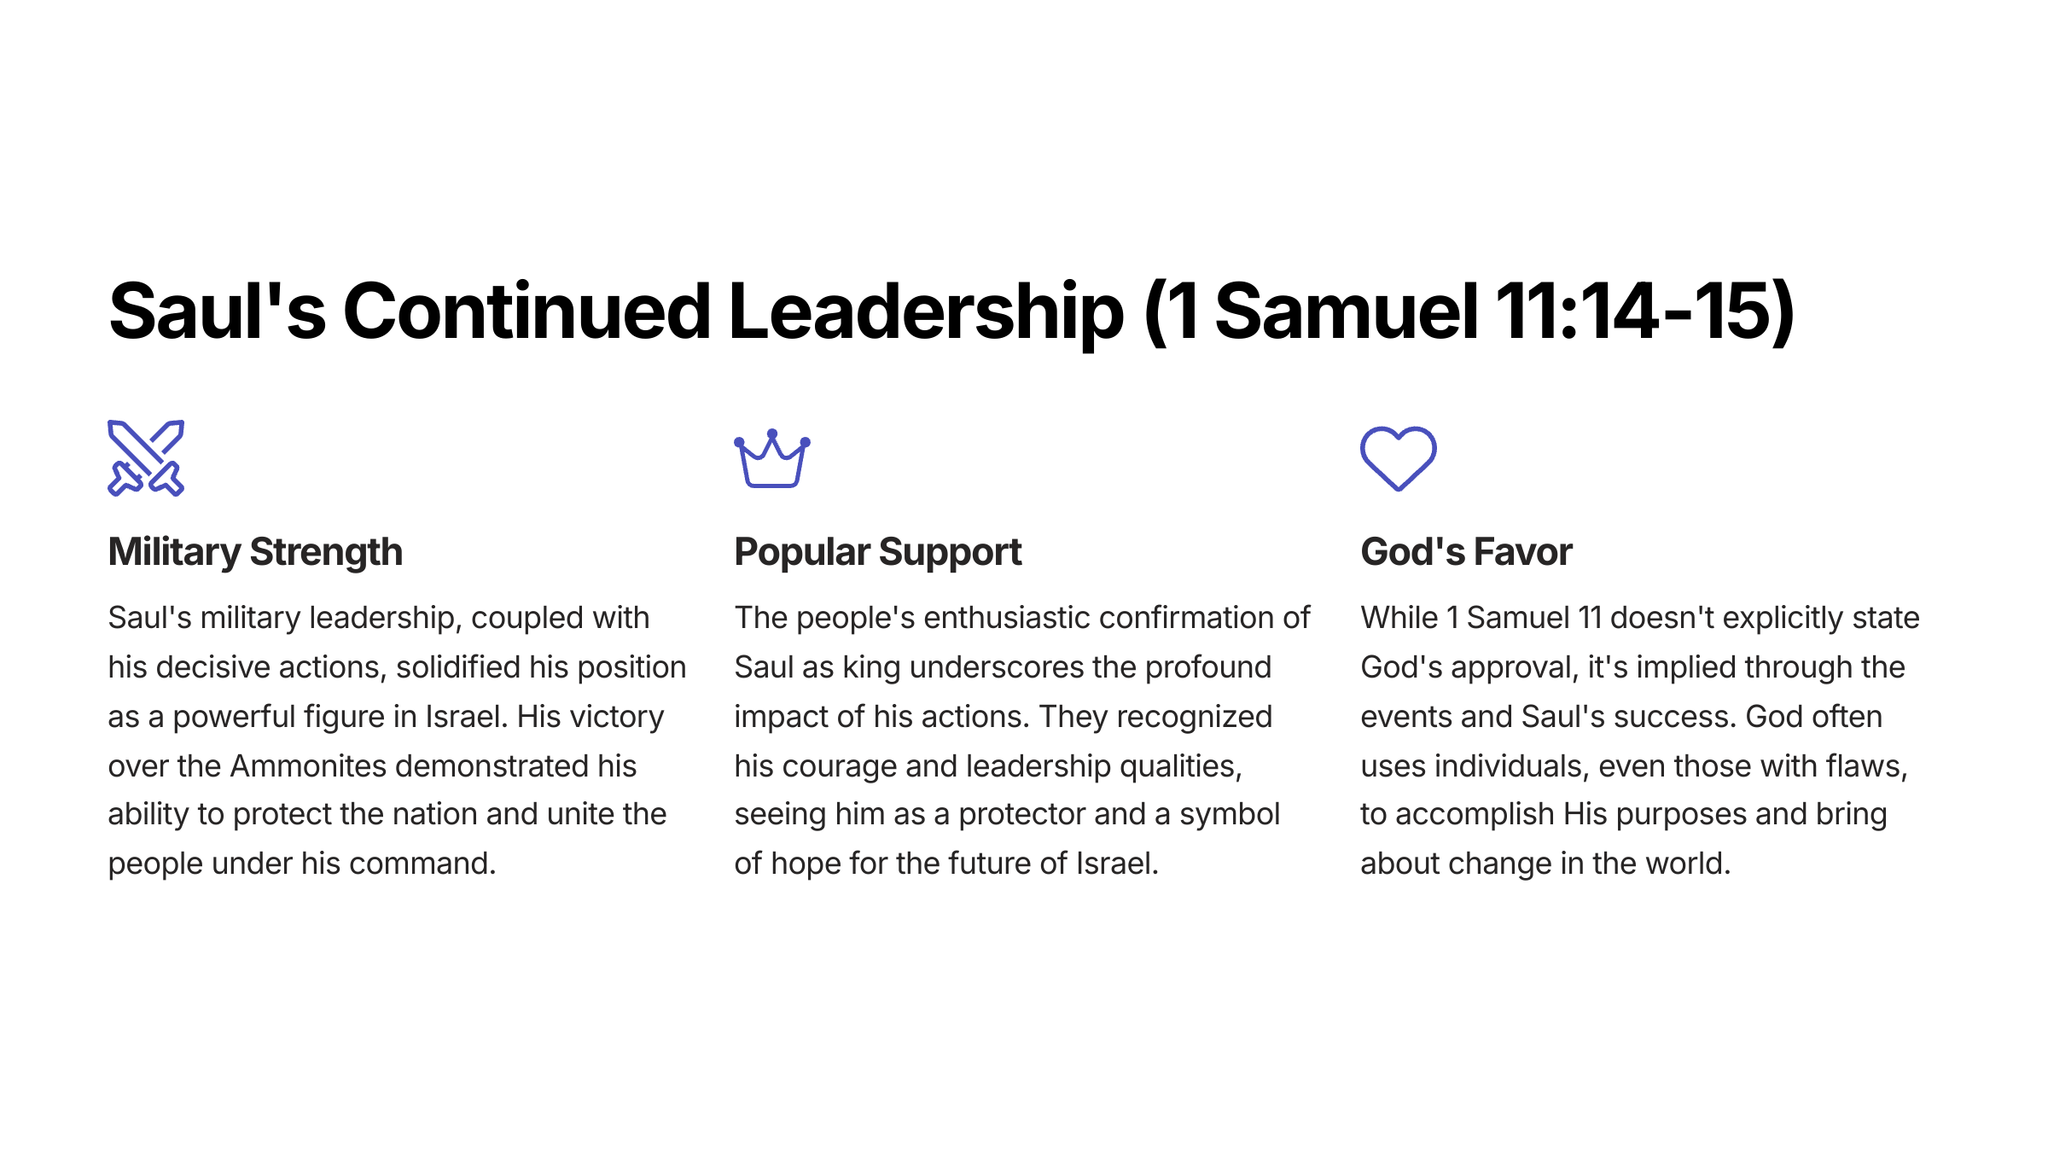Select the paragraph beginning "The people's enthusiastic"
This screenshot has width=2048, height=1152.
[x=1022, y=740]
